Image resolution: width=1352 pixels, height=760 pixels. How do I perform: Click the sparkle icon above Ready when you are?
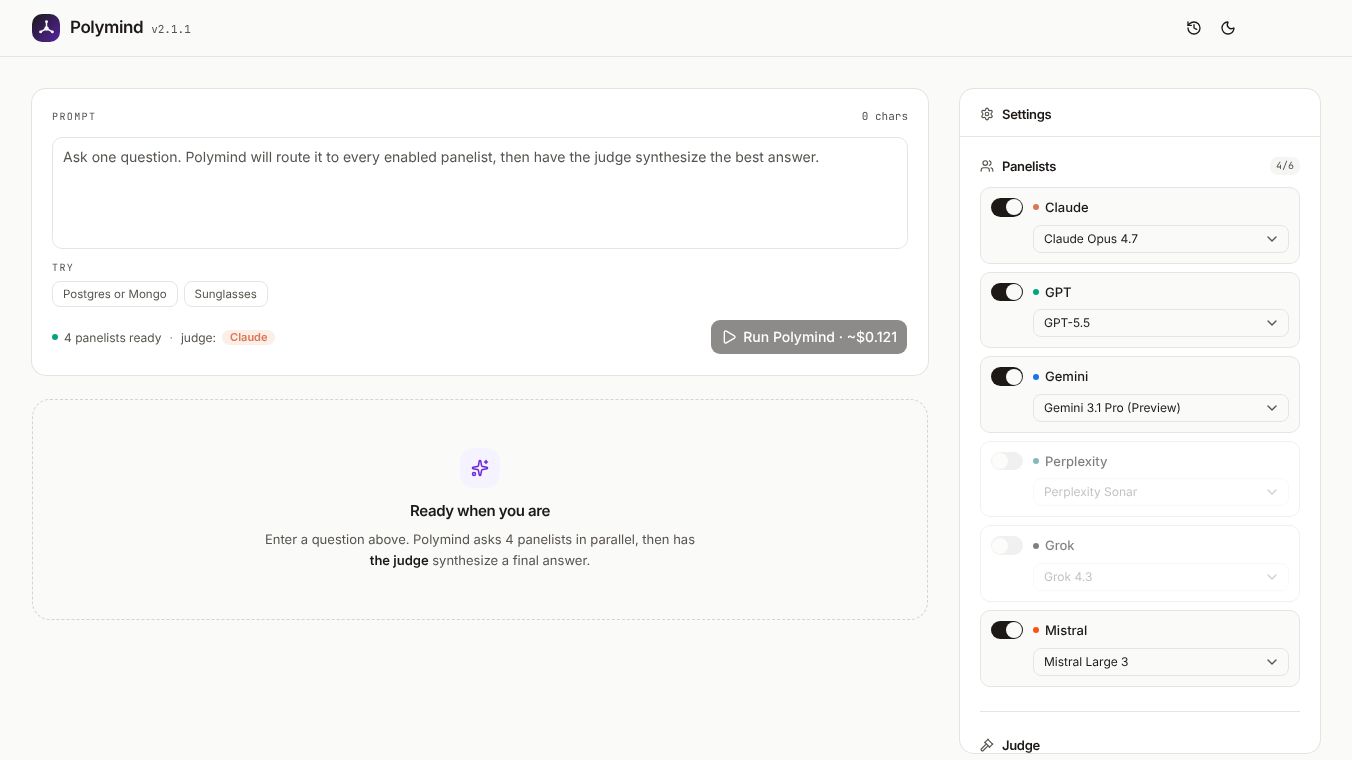pyautogui.click(x=480, y=468)
